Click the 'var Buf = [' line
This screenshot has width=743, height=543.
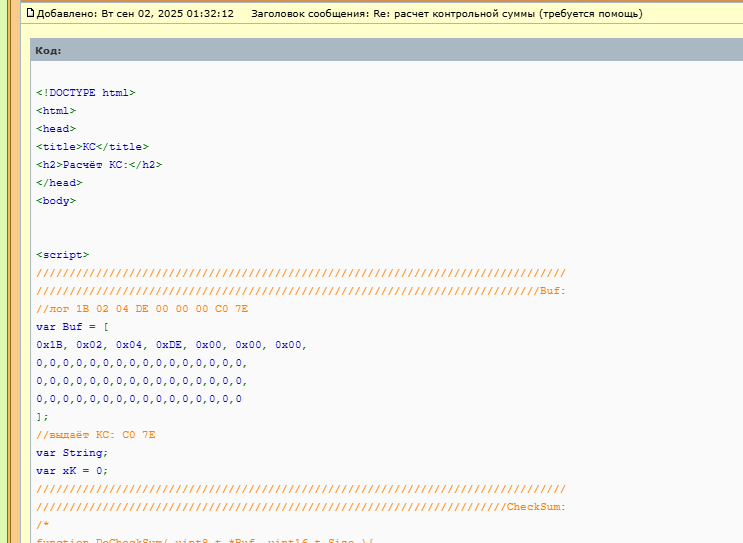pyautogui.click(x=72, y=327)
